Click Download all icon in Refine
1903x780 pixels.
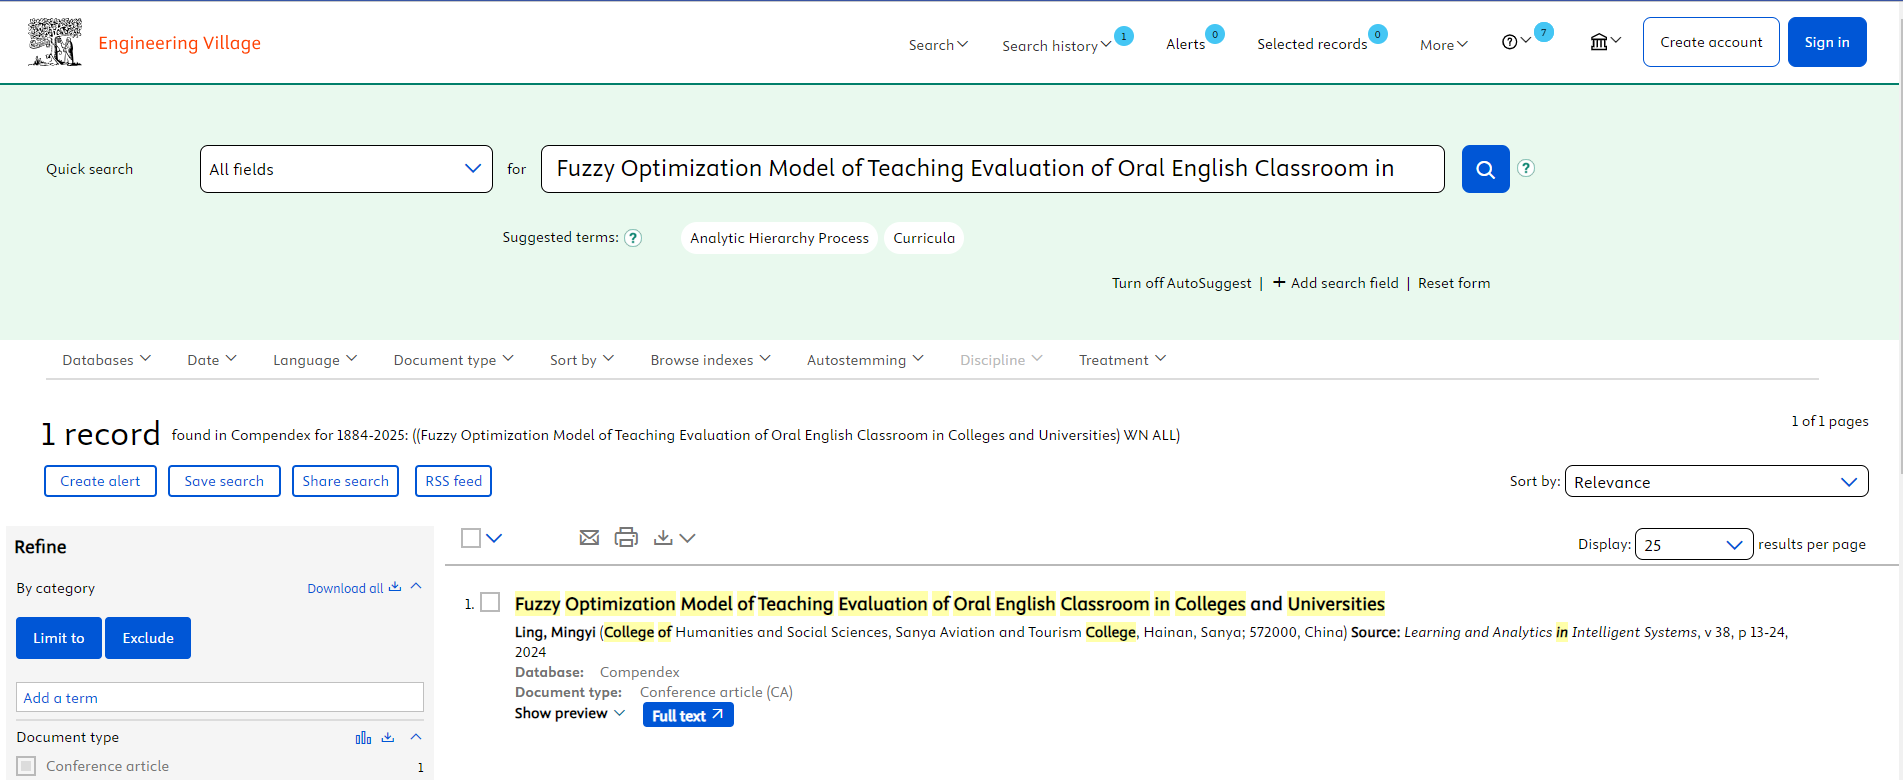pyautogui.click(x=395, y=587)
